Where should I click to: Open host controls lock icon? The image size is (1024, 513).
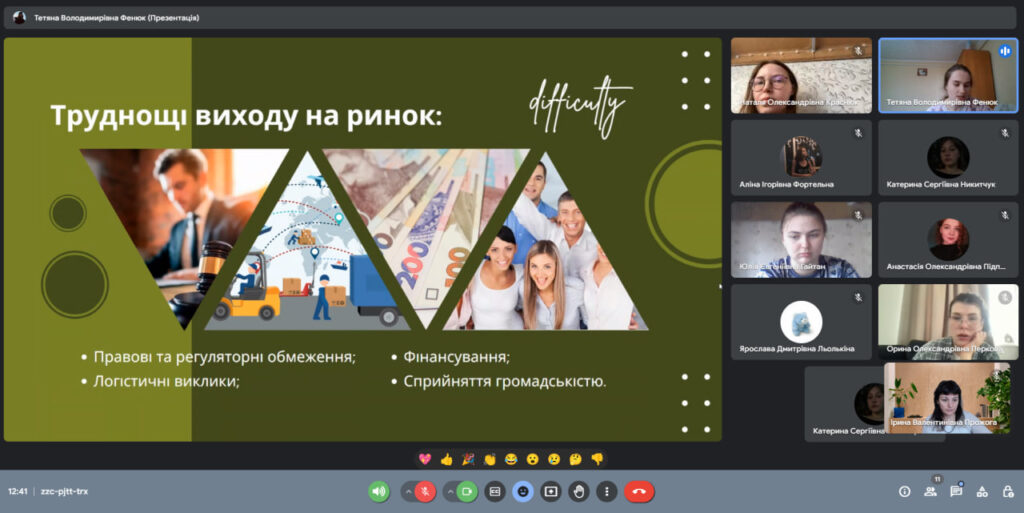[1007, 491]
